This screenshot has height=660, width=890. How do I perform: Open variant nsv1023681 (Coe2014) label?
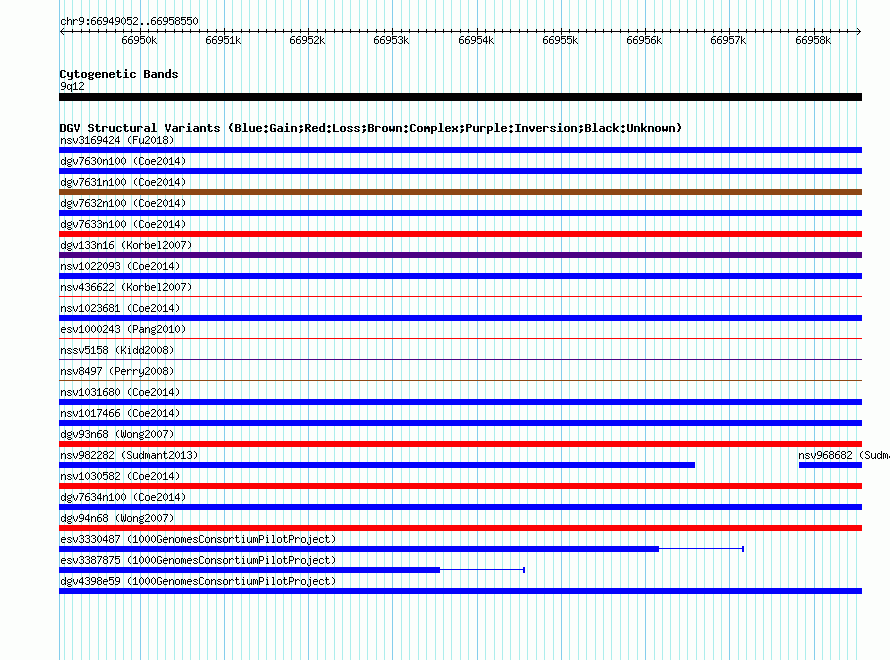[120, 308]
